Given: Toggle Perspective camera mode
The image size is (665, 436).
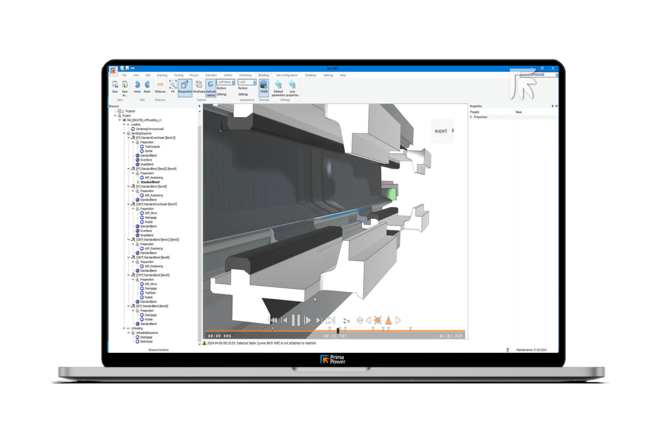Looking at the screenshot, I should pos(185,87).
